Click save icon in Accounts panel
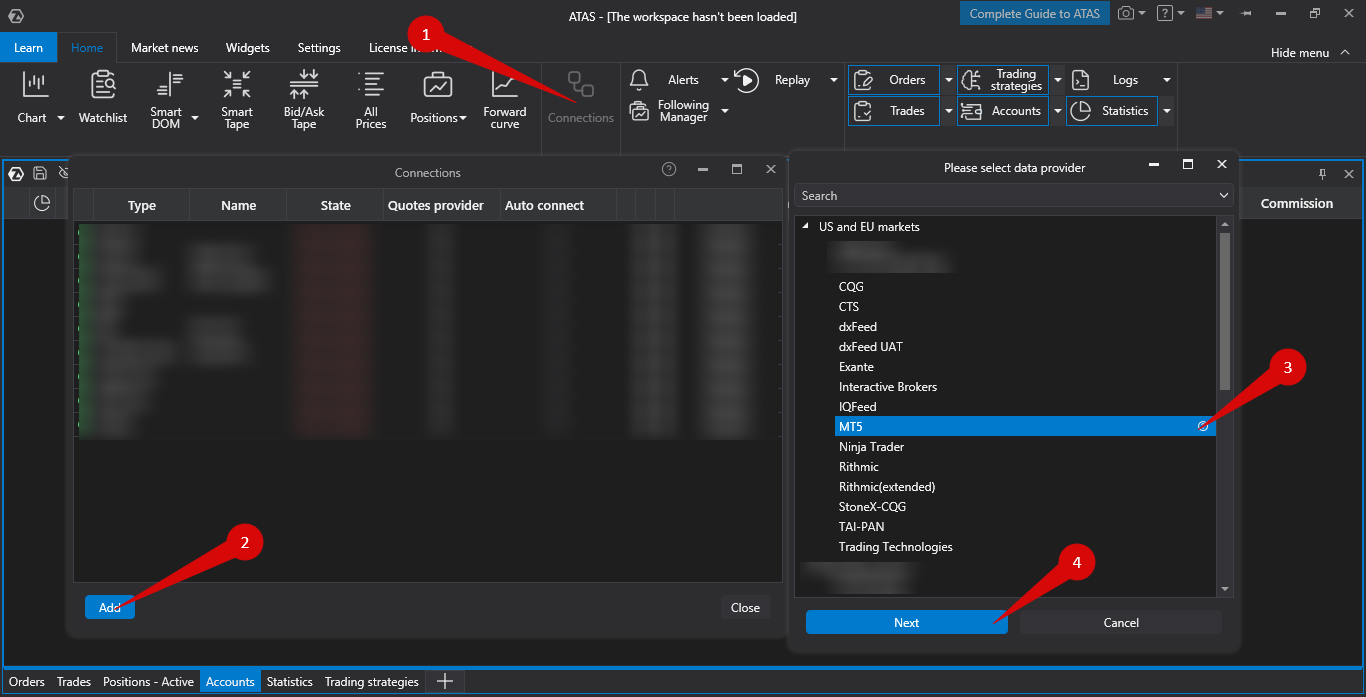This screenshot has height=697, width=1366. point(40,173)
